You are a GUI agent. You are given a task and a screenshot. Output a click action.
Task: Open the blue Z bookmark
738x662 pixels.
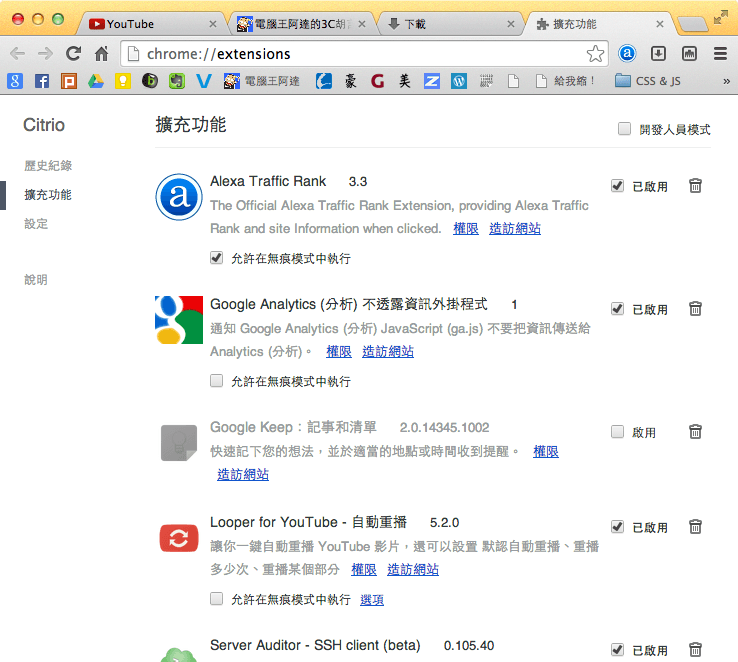click(x=432, y=81)
